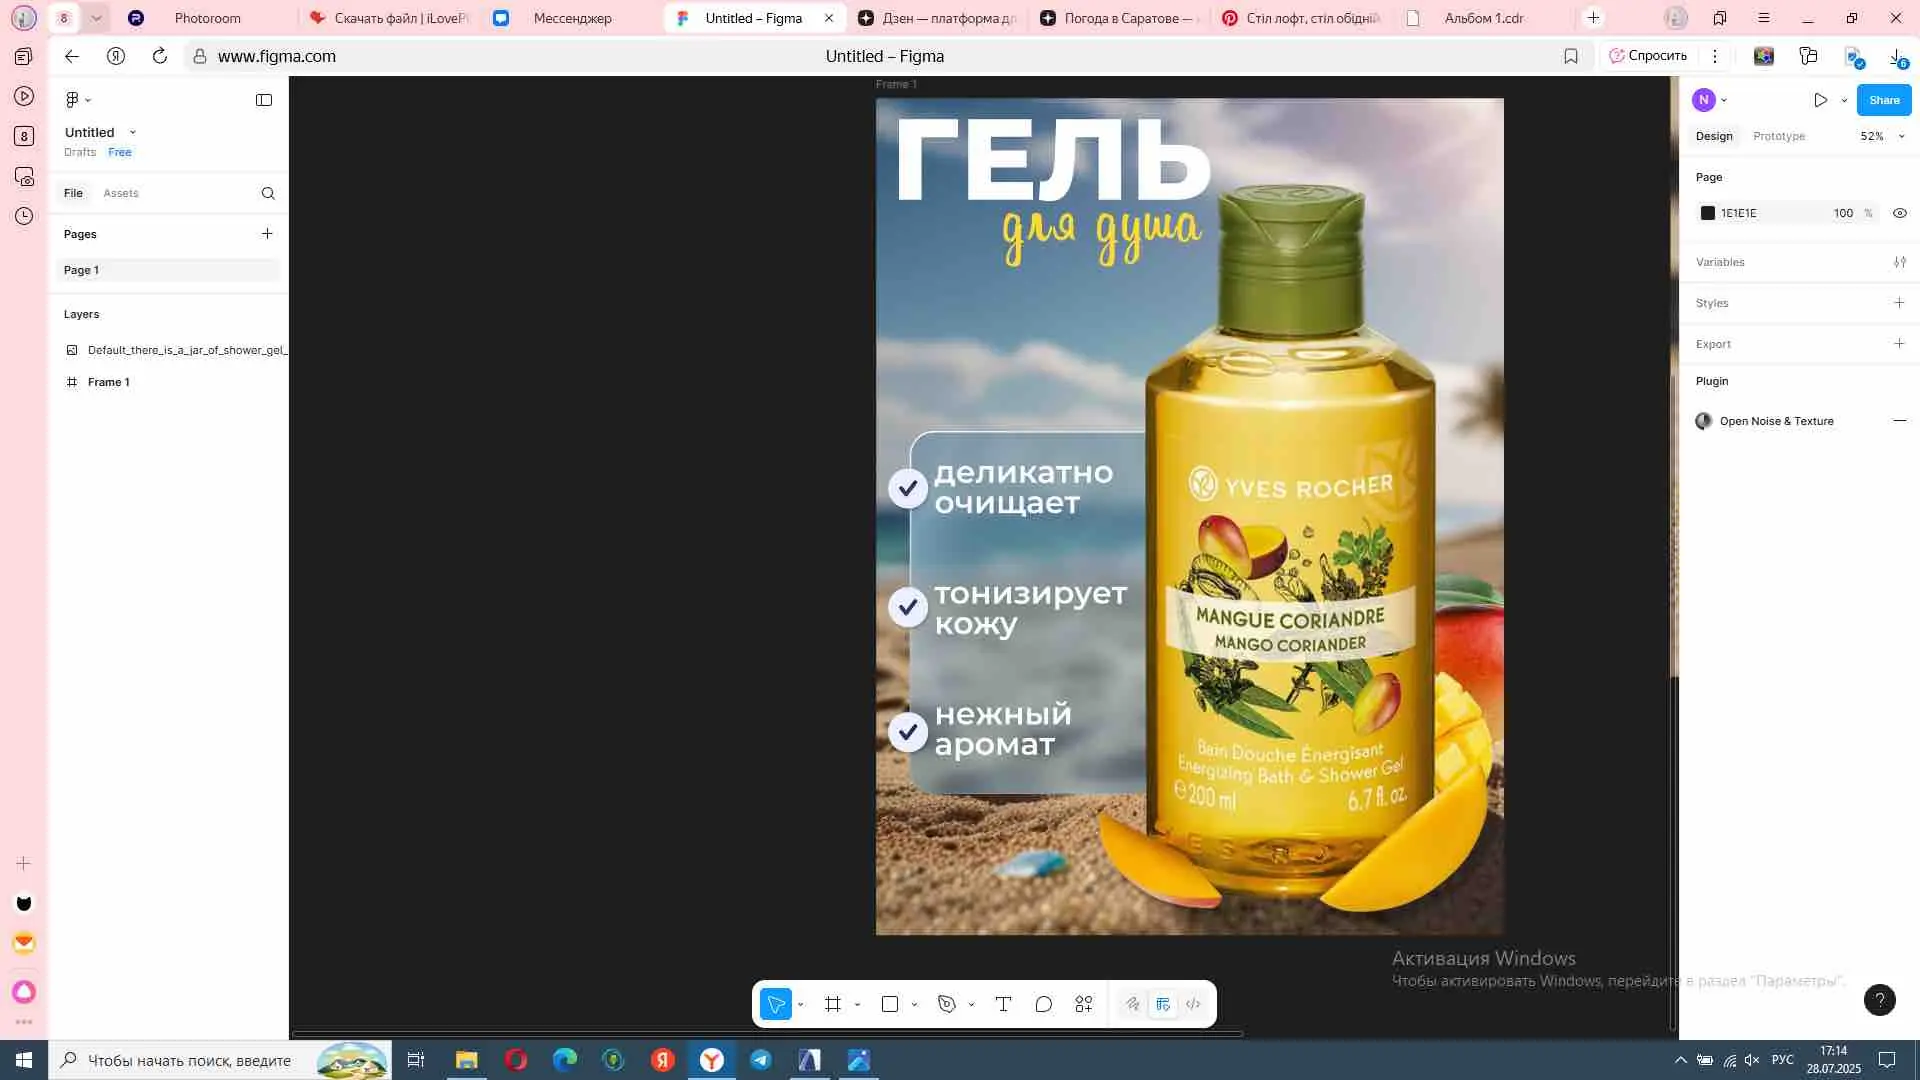
Task: Open the Мессенджер browser tab
Action: 572,18
